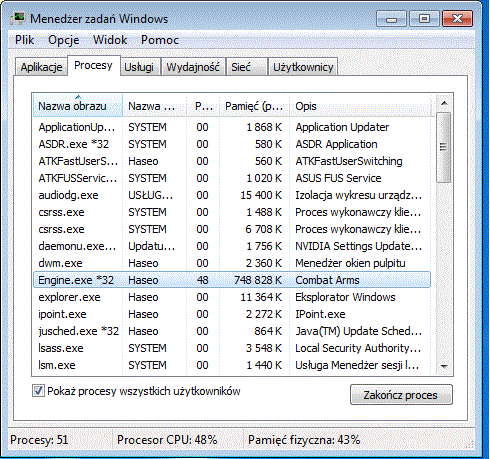
Task: Select the ASDR.exe *32 process
Action: tap(232, 144)
